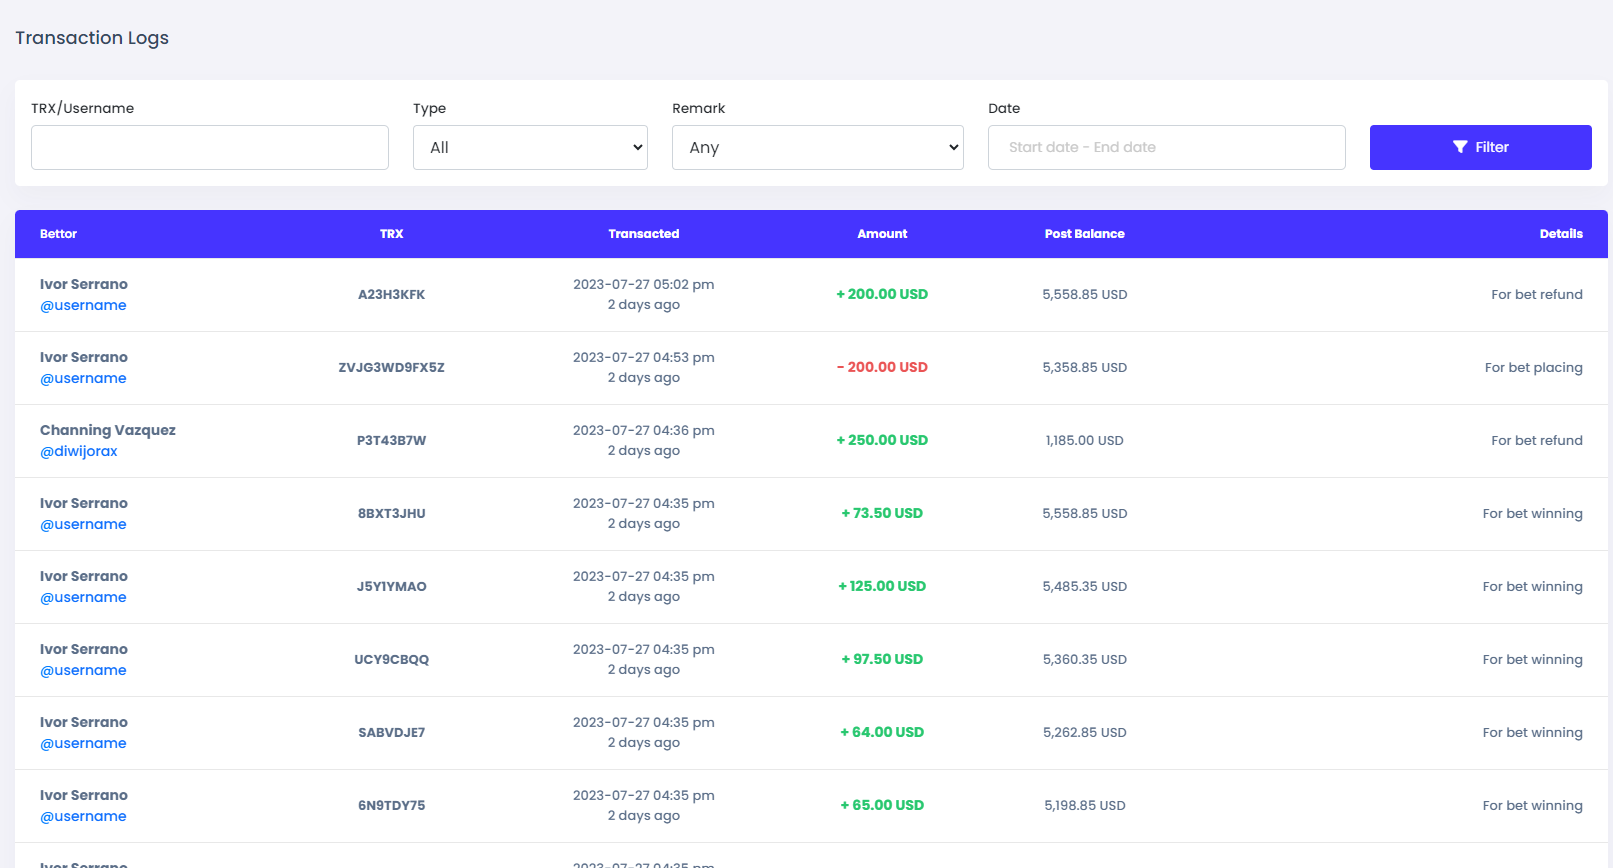Click transaction code 8BXT3JHU
Screen dimensions: 1613x868
click(391, 513)
